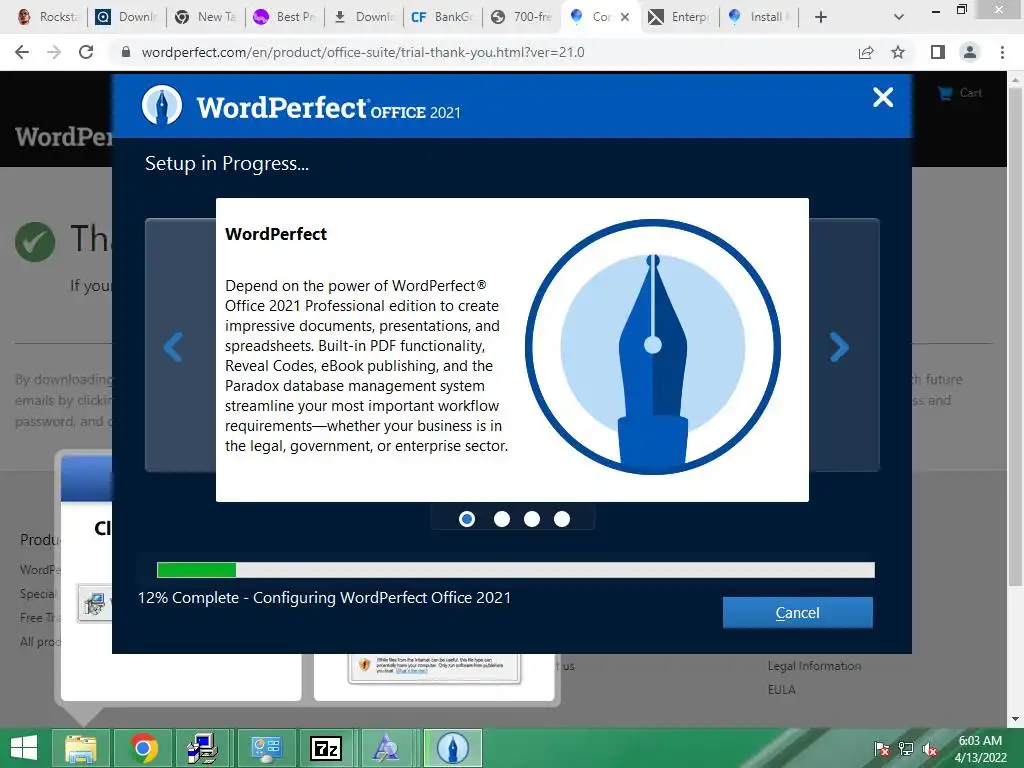Click the setup progress bar

pos(515,570)
